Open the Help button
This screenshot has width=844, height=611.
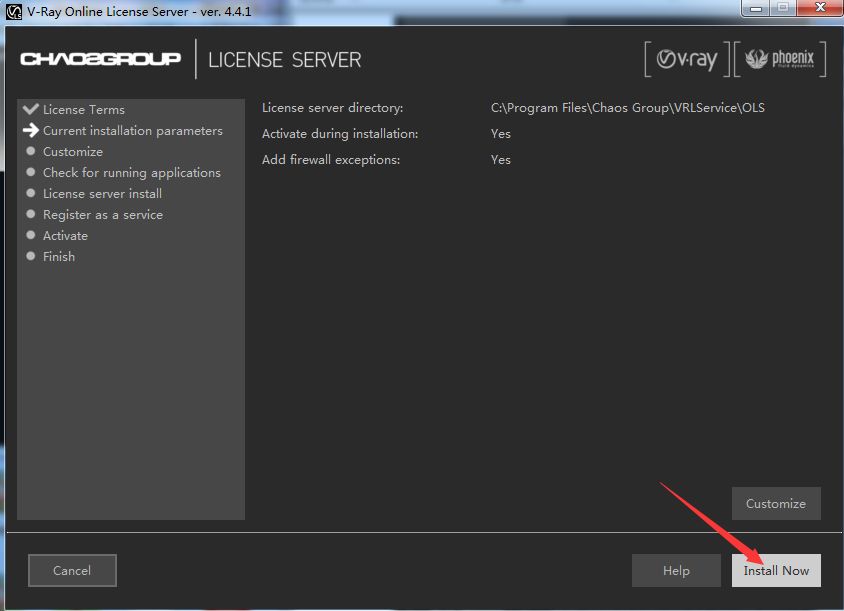676,570
